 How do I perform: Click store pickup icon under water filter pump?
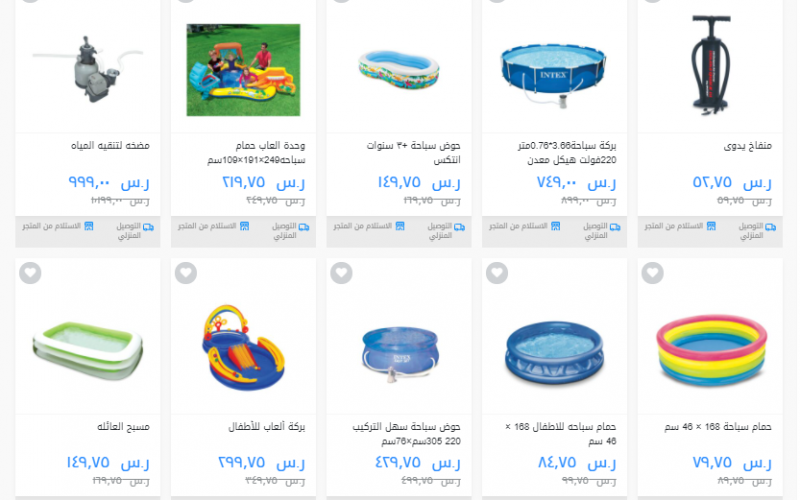click(89, 226)
